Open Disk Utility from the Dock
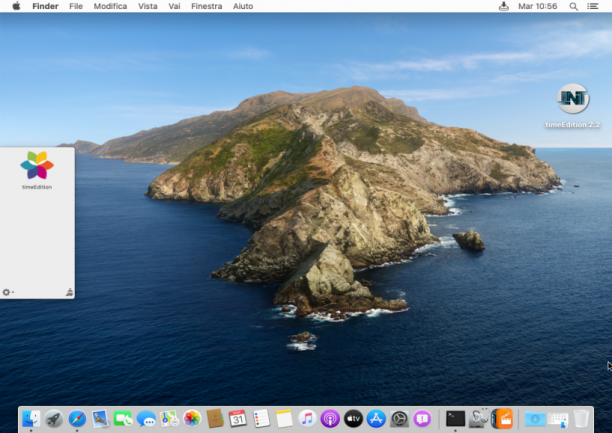This screenshot has height=433, width=612. 479,418
